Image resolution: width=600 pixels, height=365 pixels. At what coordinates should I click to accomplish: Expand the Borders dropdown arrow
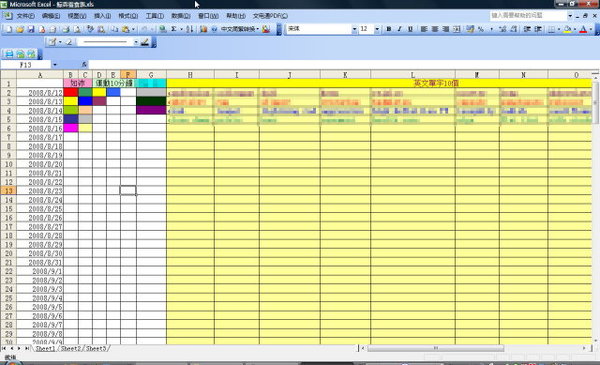[559, 29]
